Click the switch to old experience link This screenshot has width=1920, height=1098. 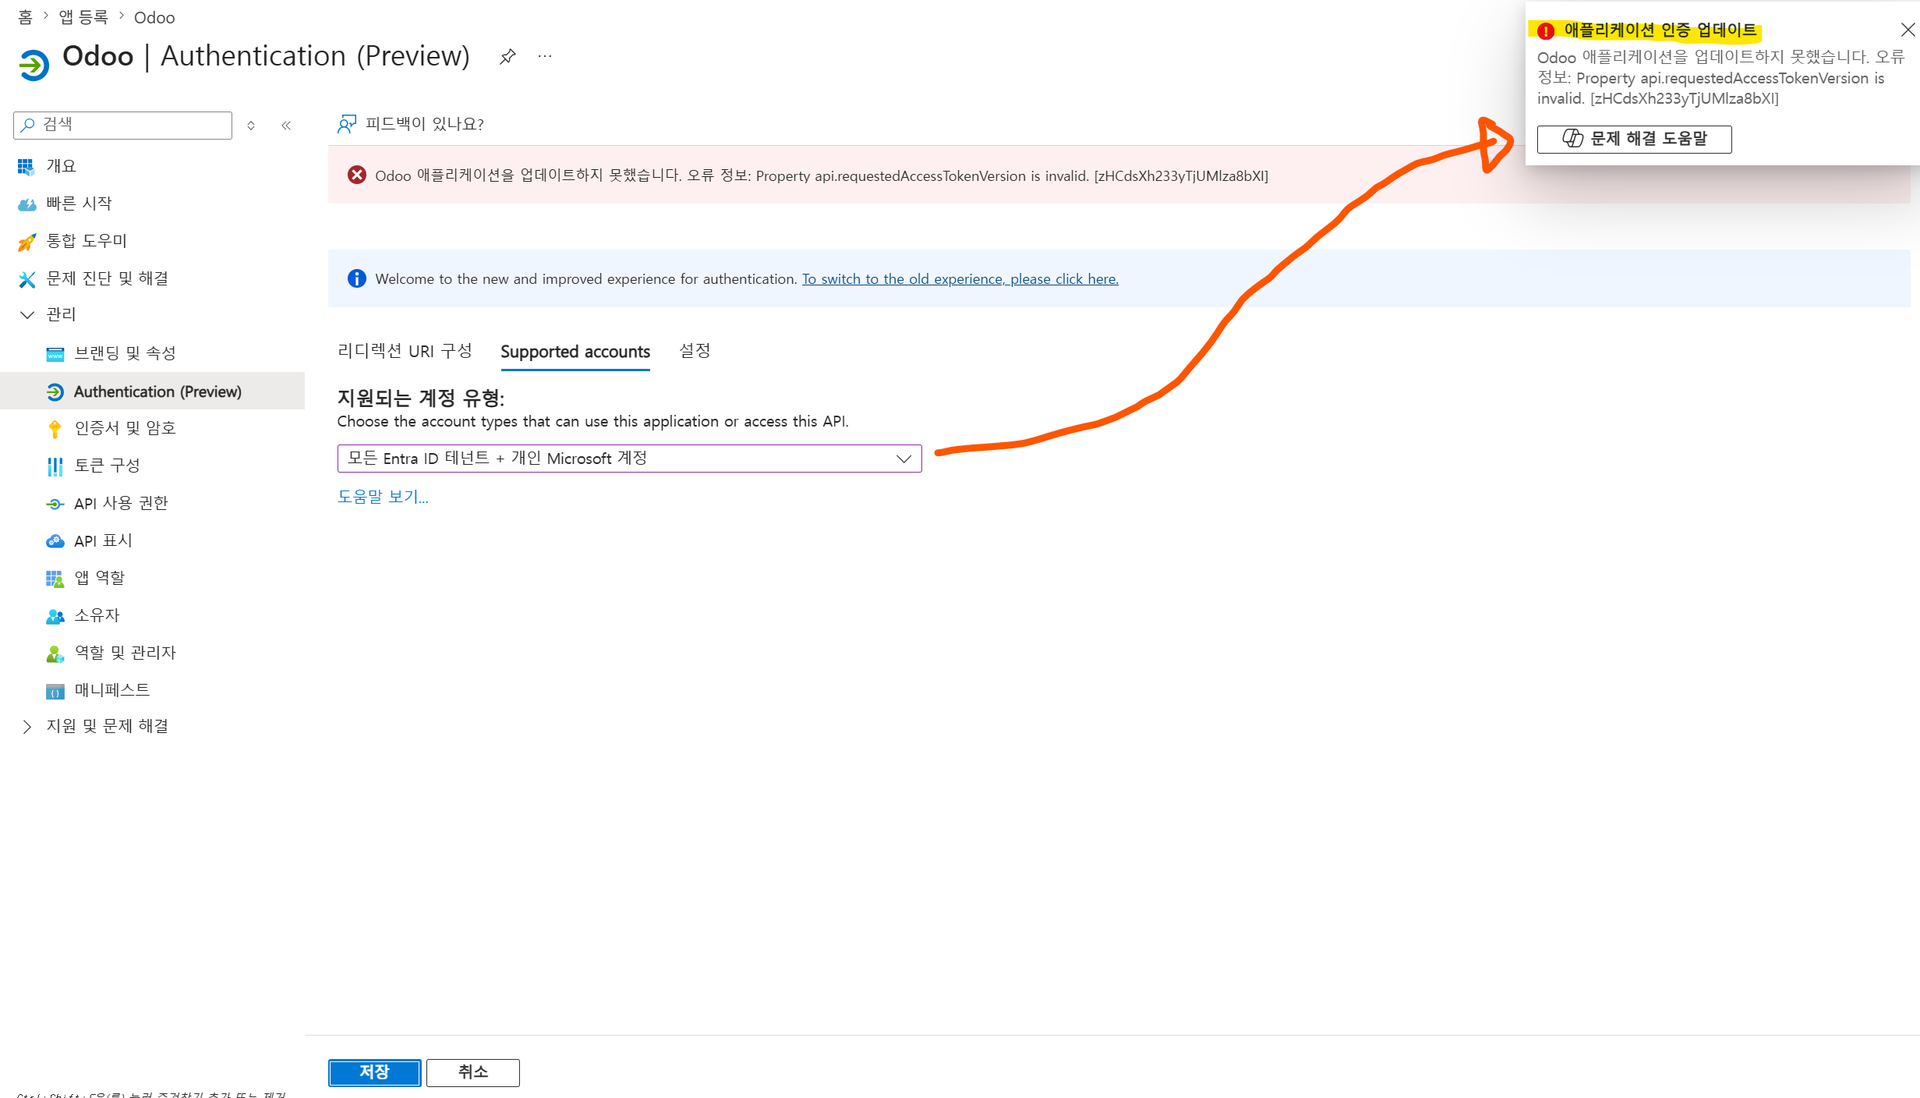click(960, 279)
